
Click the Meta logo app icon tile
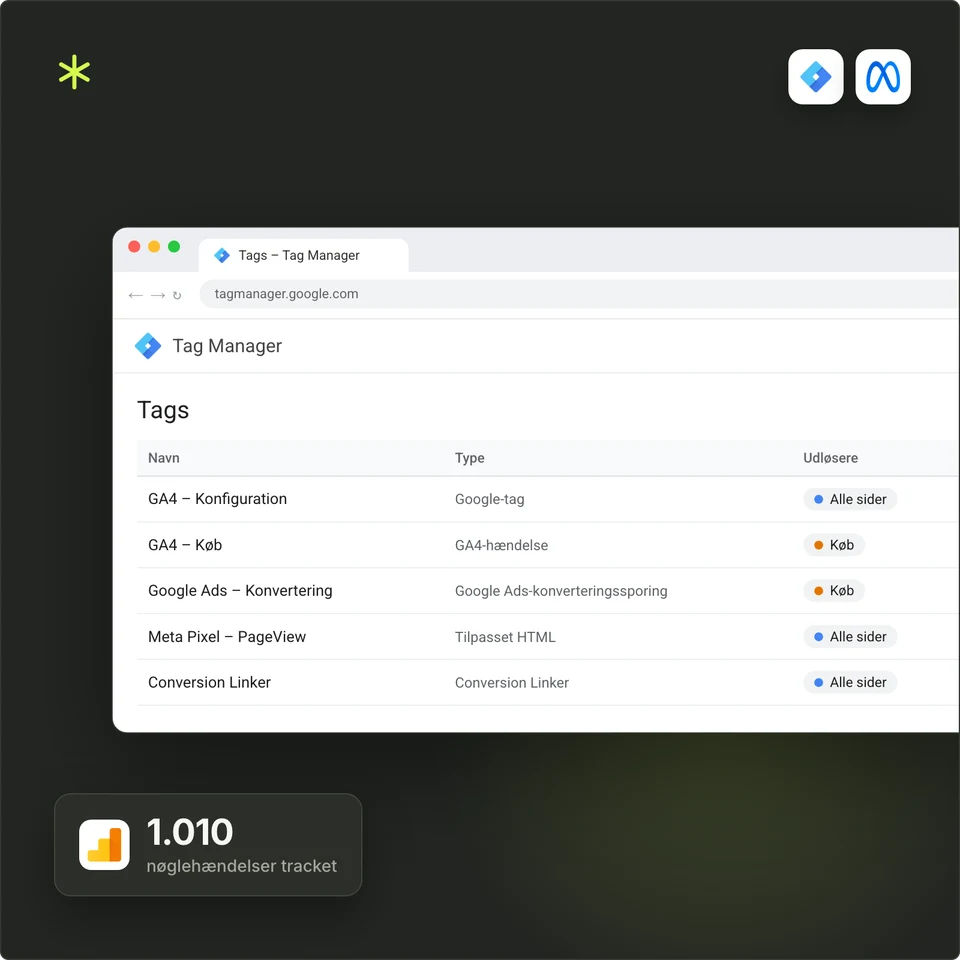(x=883, y=77)
